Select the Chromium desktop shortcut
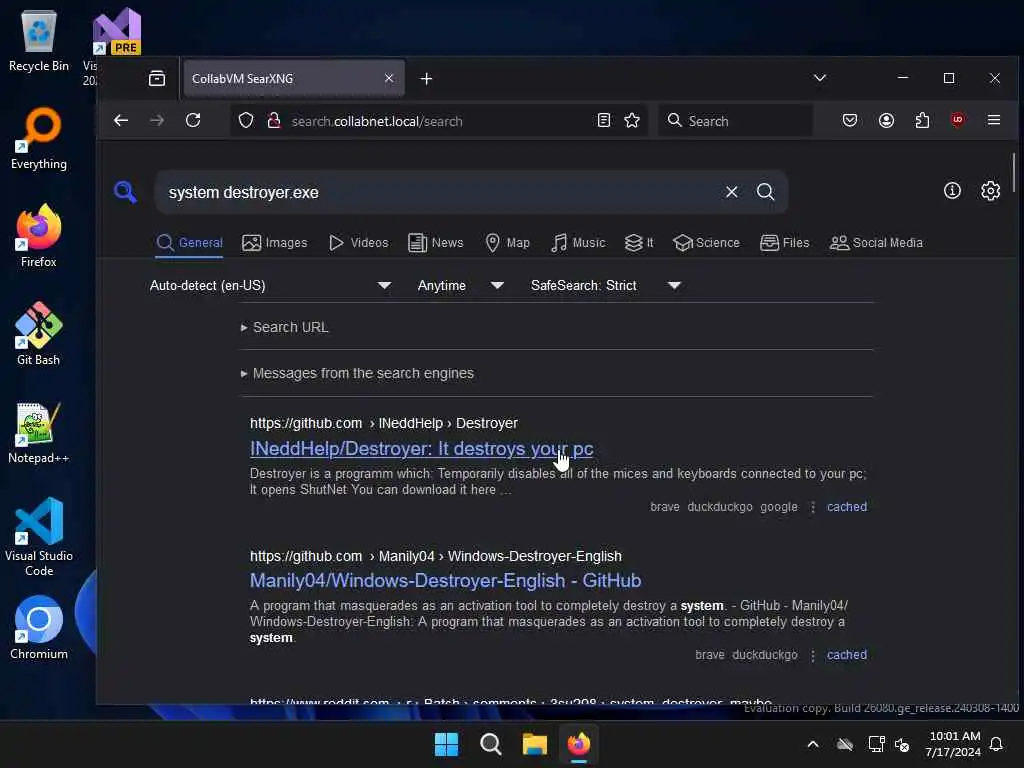The height and width of the screenshot is (768, 1024). (x=39, y=628)
